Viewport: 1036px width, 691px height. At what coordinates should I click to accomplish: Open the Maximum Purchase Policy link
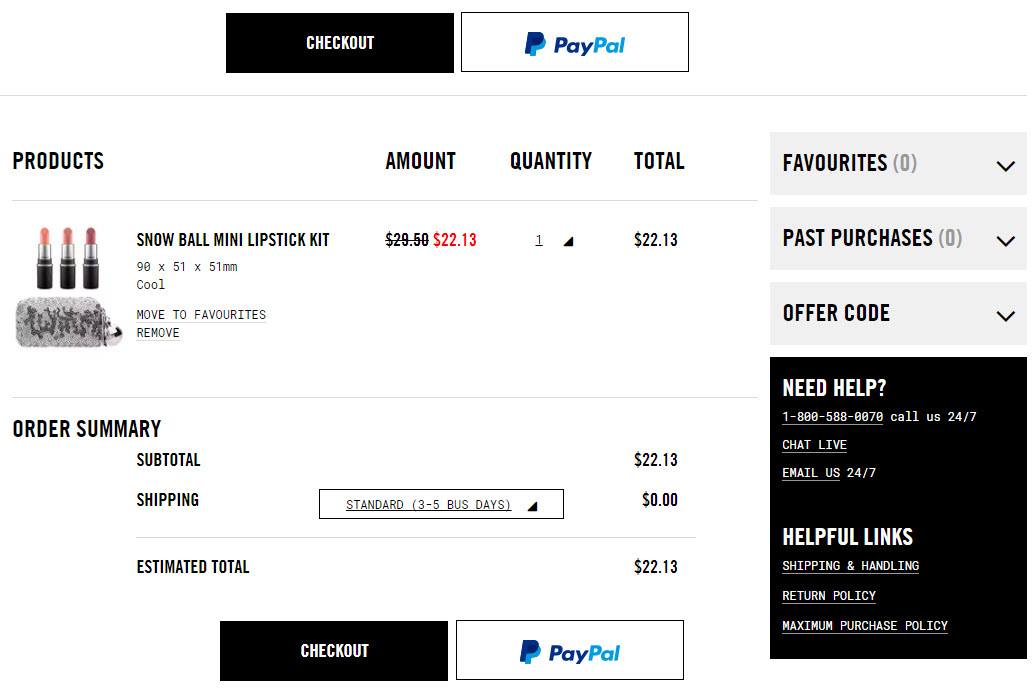pyautogui.click(x=865, y=626)
